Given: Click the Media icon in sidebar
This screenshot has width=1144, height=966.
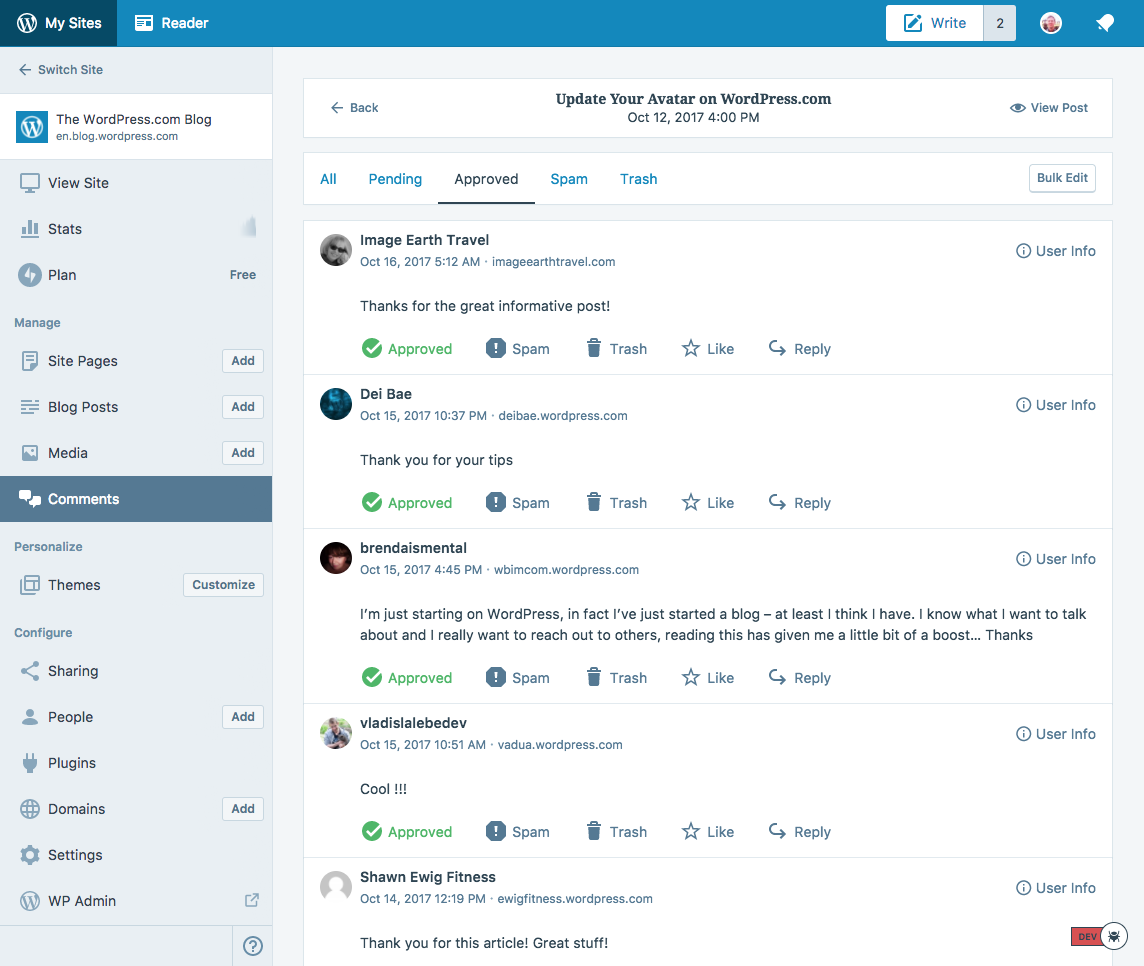Looking at the screenshot, I should [x=30, y=453].
